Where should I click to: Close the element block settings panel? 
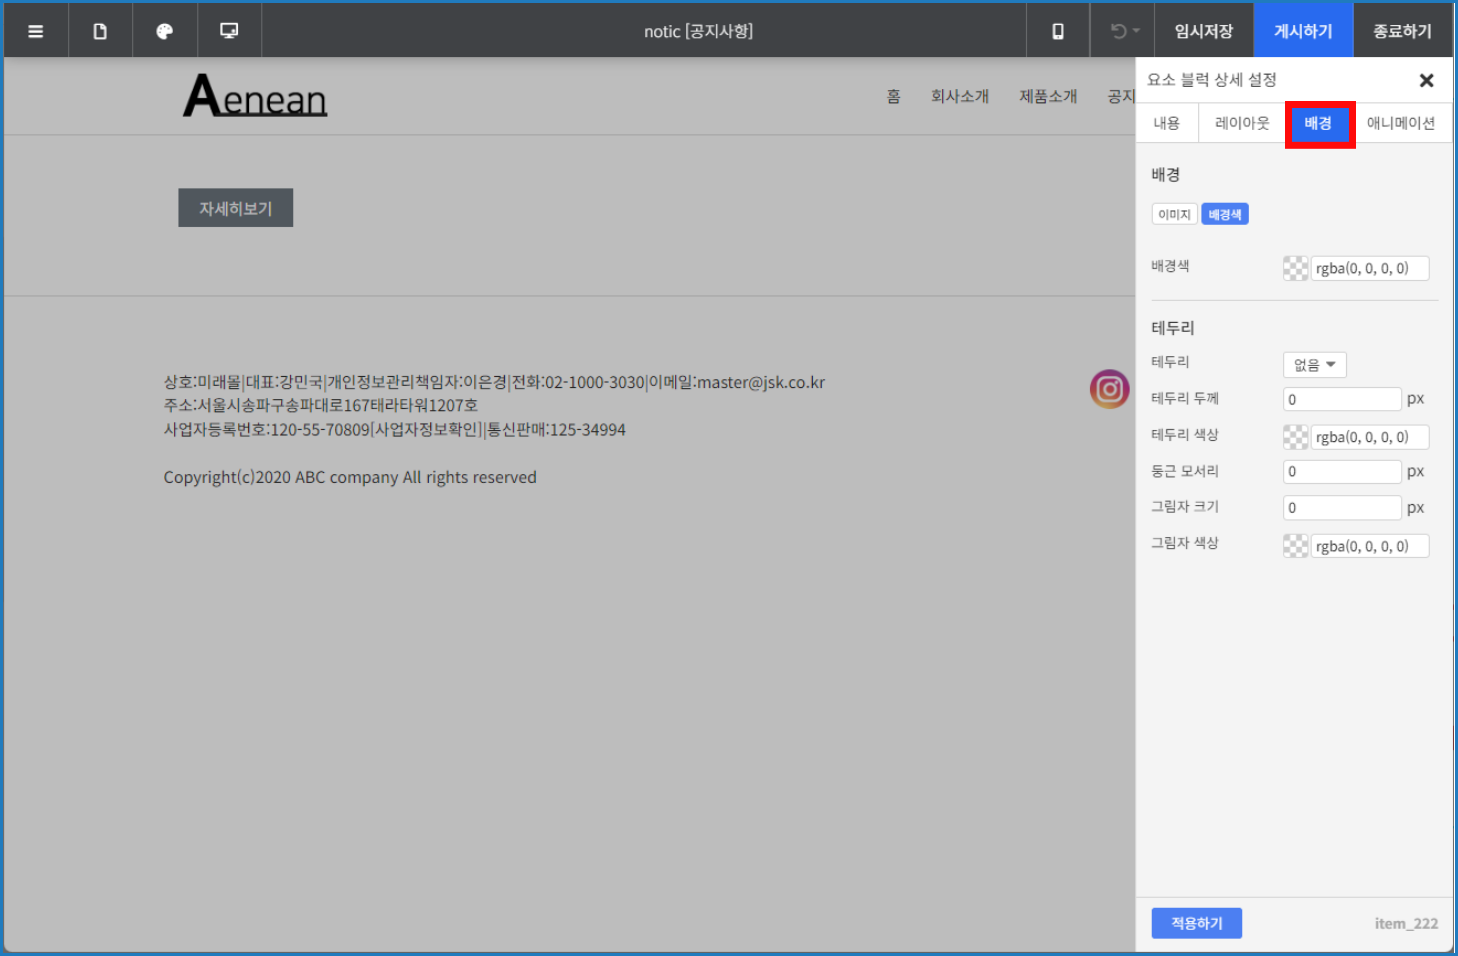coord(1426,80)
